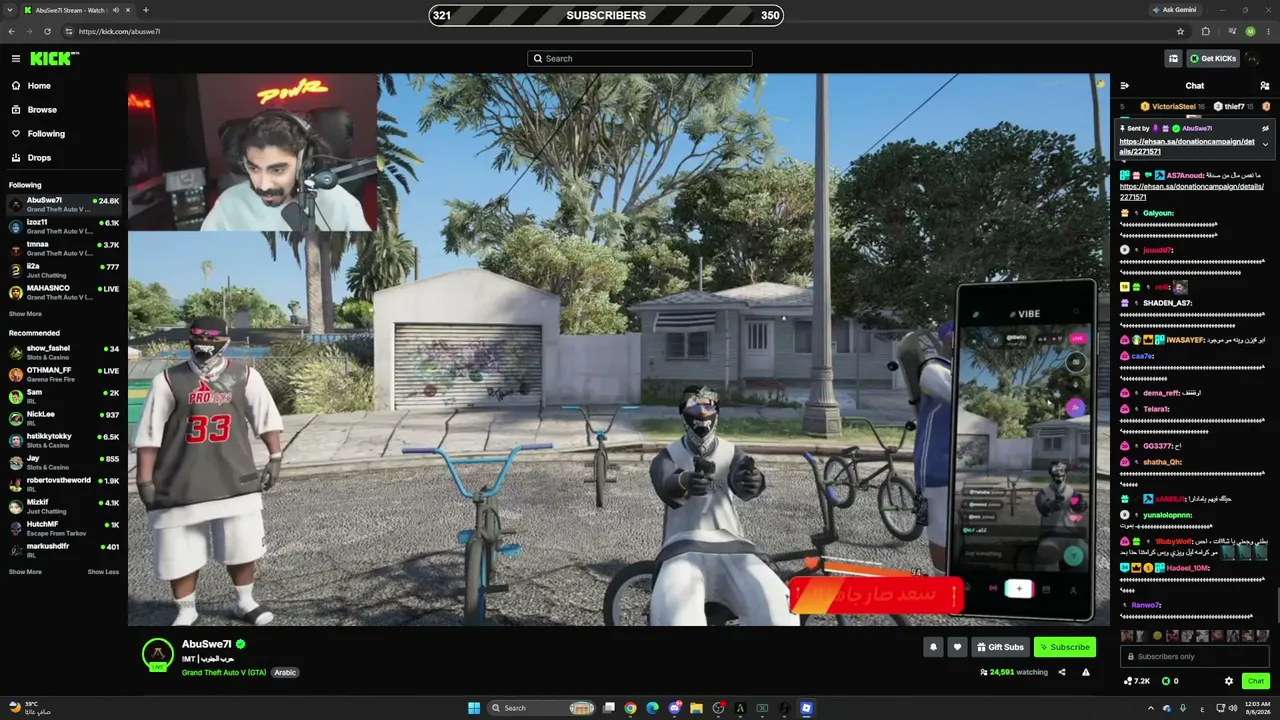Click the Gift Subs button
Viewport: 1280px width, 720px height.
(x=1000, y=647)
